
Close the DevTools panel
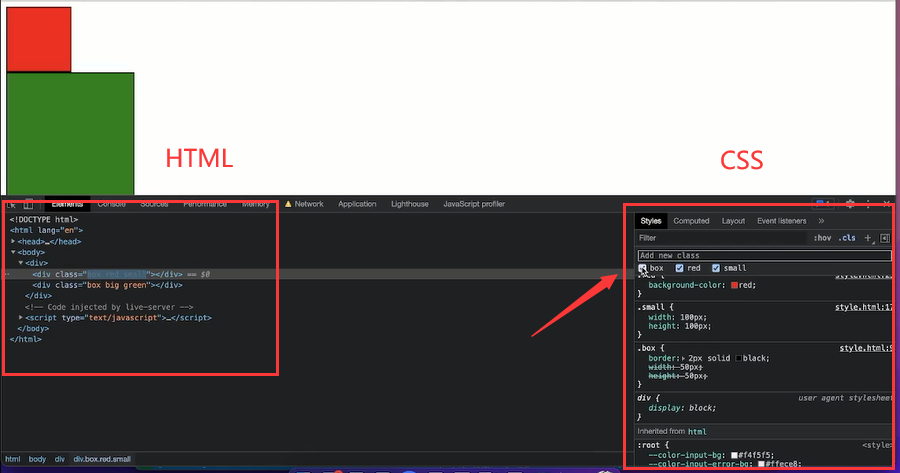click(x=887, y=204)
